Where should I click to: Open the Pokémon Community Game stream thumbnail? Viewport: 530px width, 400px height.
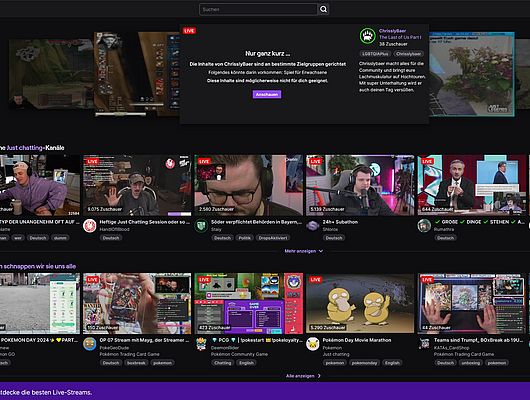coord(248,303)
